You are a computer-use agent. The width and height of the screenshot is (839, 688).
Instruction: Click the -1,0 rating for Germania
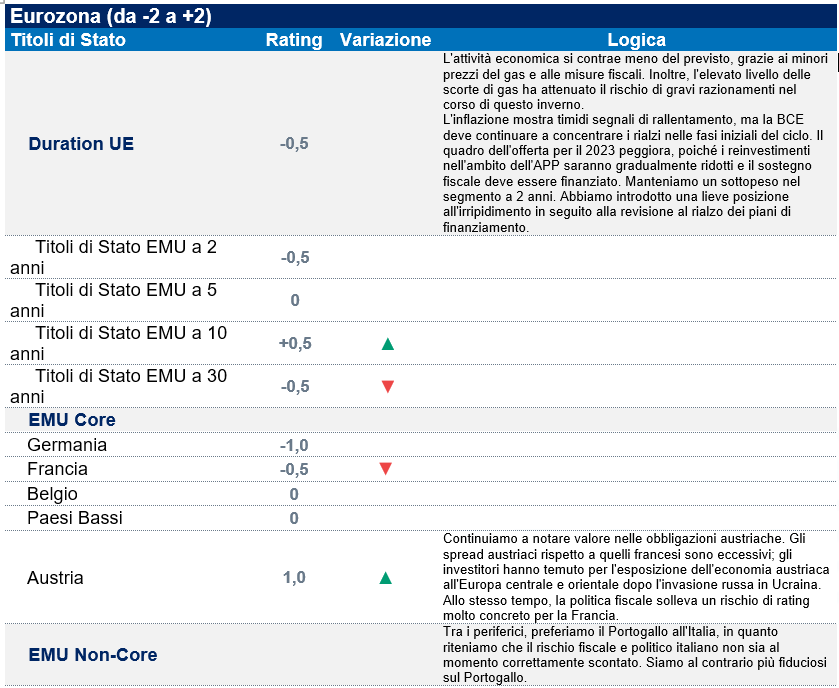click(294, 445)
